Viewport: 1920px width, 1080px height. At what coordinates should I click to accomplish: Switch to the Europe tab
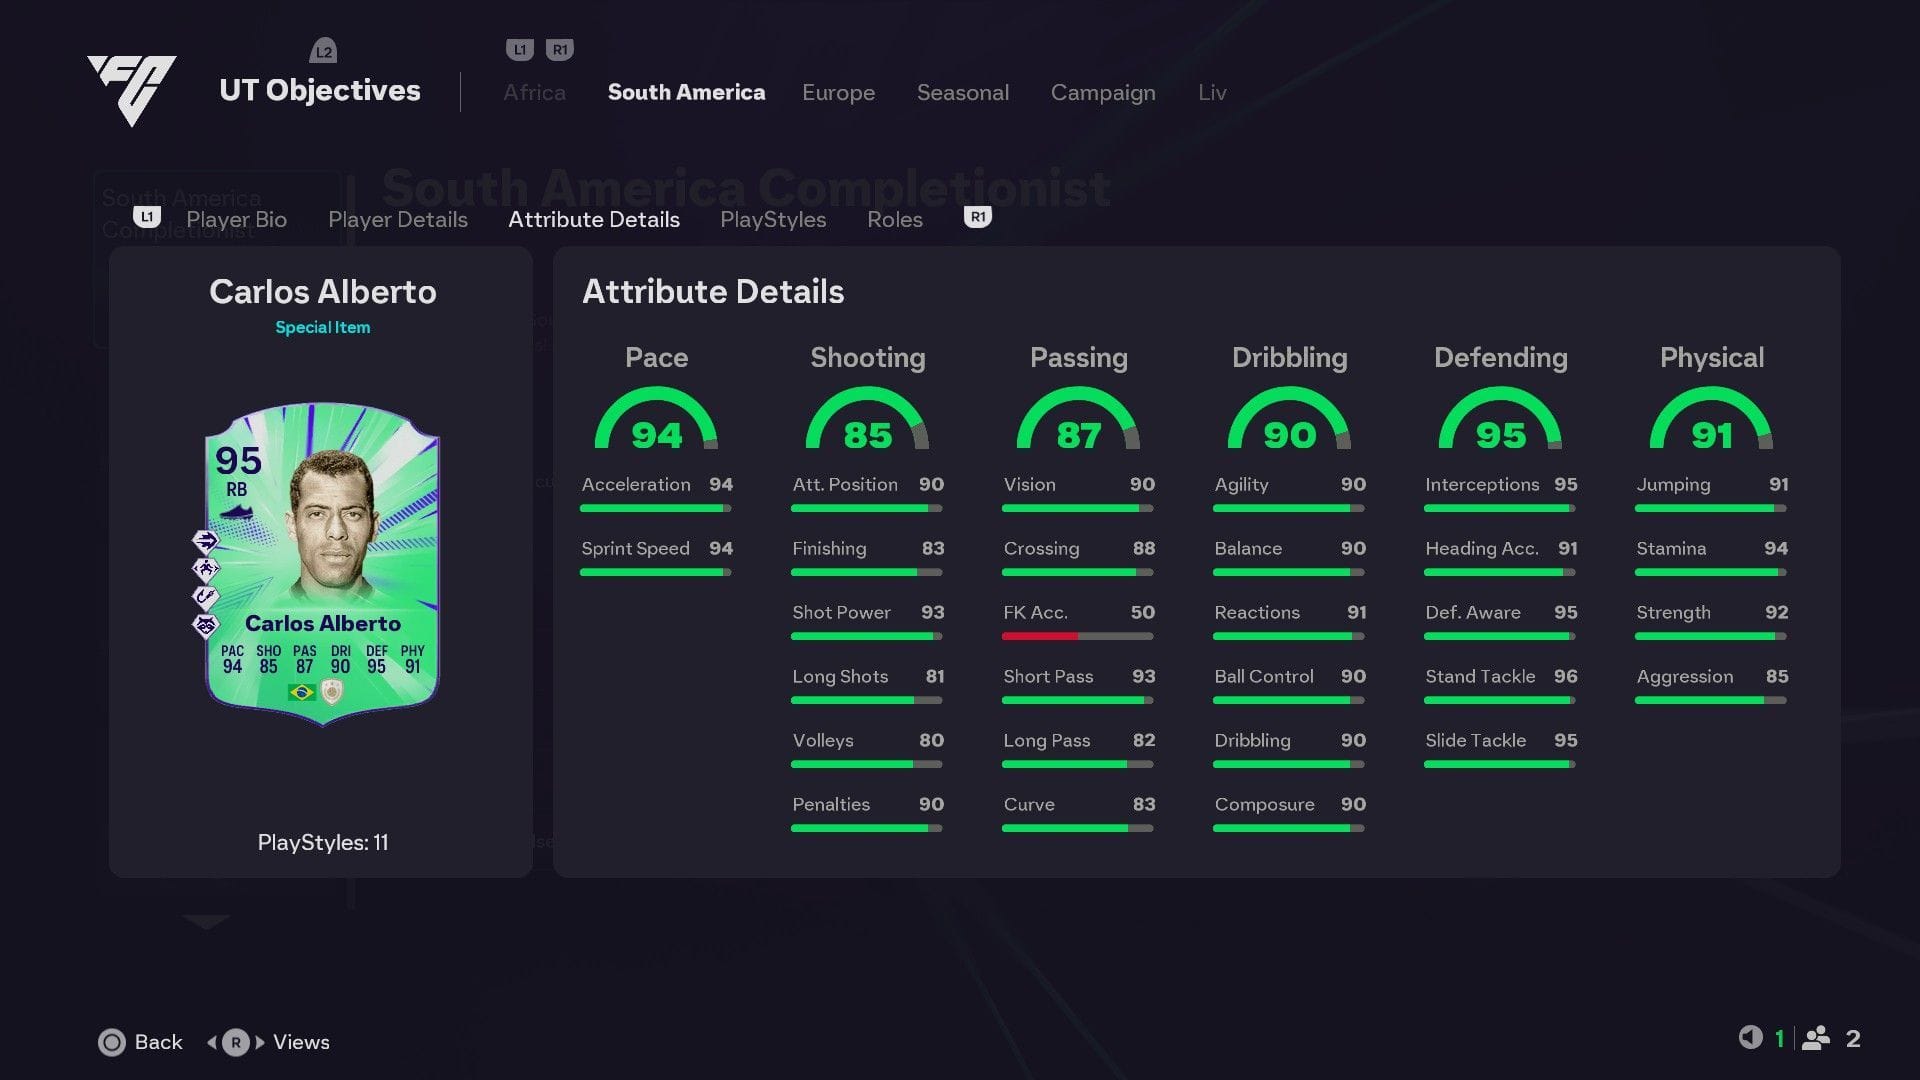[x=838, y=92]
